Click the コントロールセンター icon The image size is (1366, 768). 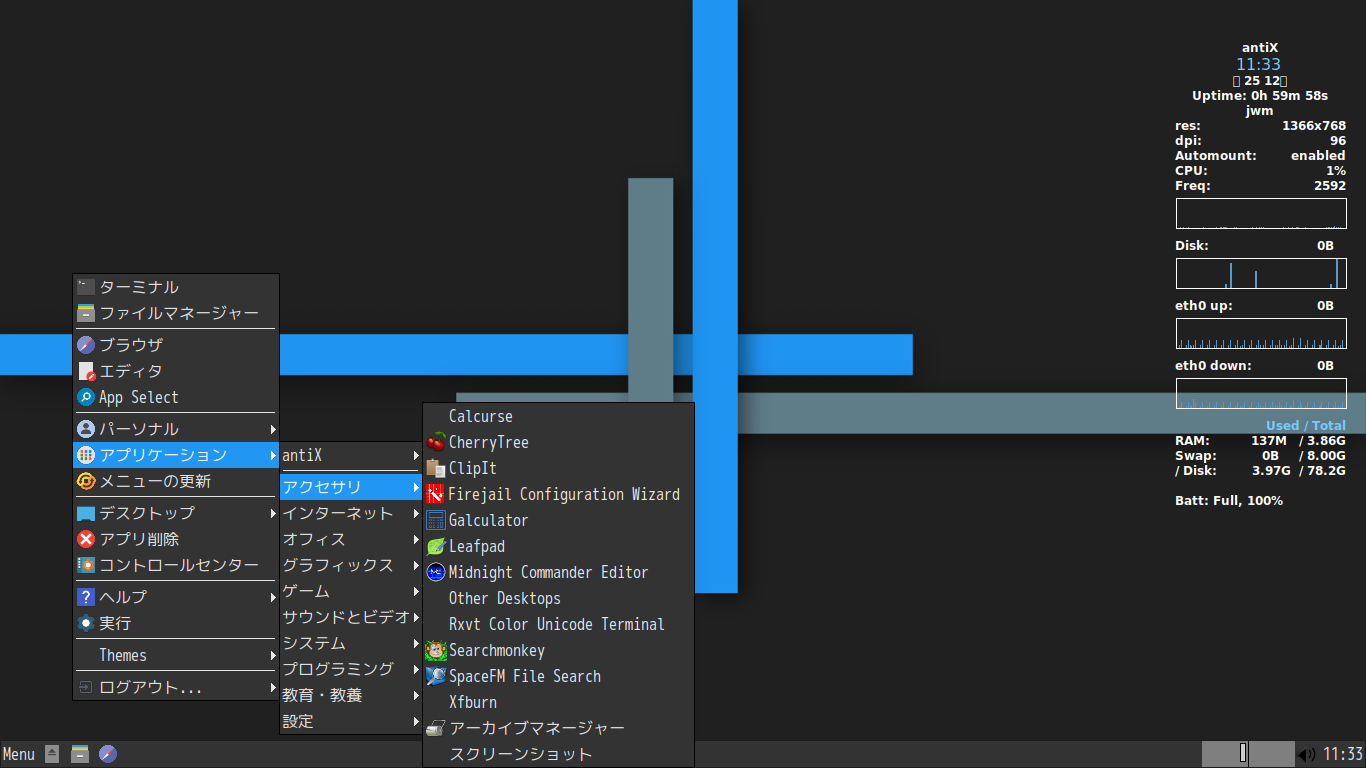coord(86,565)
